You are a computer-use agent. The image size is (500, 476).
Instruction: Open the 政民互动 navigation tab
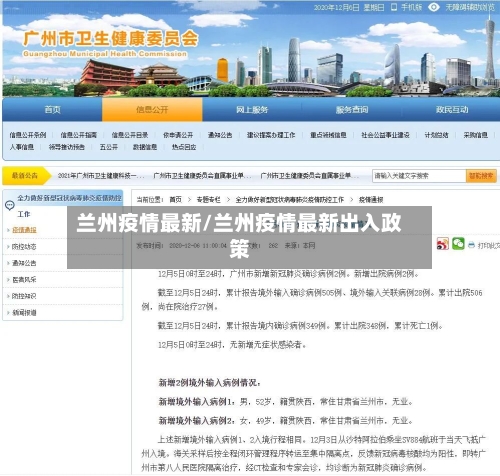pos(452,109)
